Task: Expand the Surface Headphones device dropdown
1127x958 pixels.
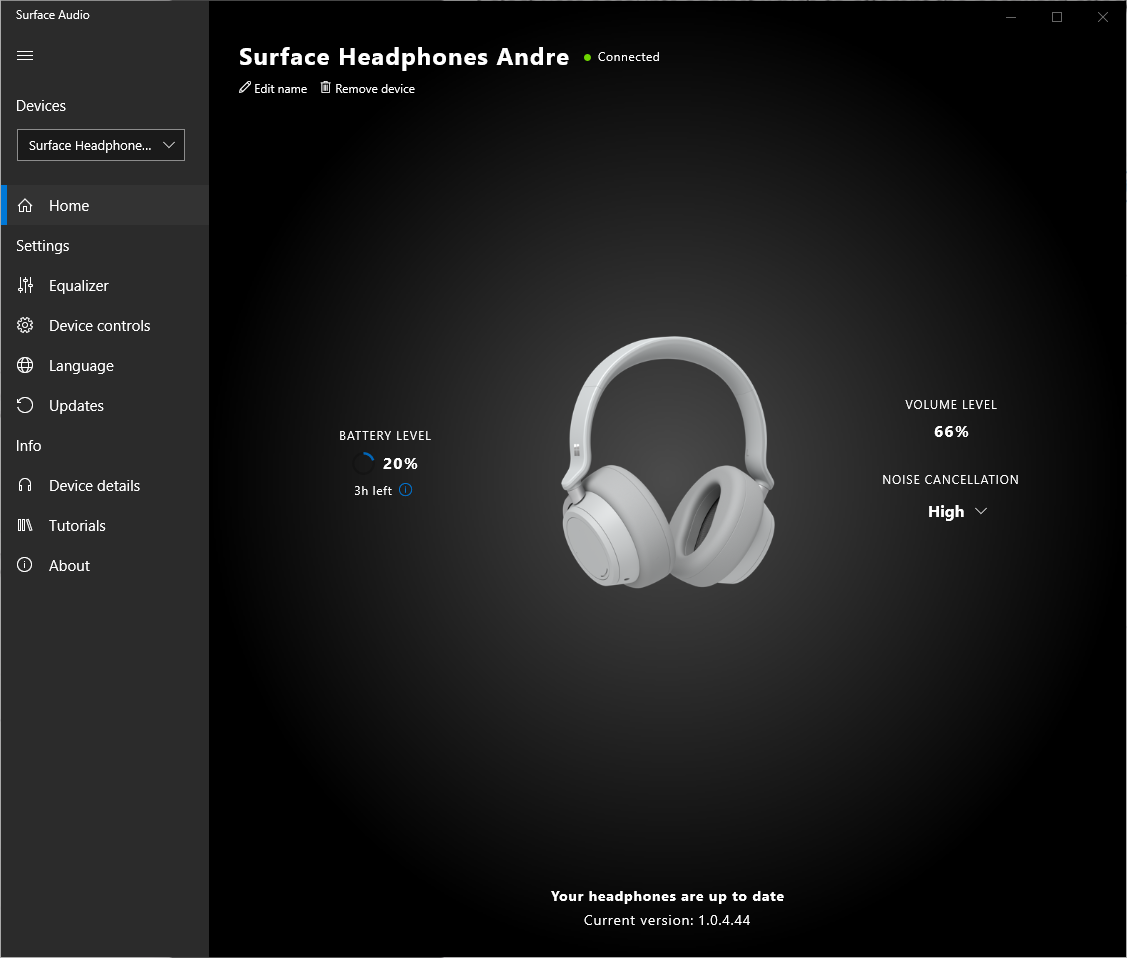Action: coord(101,145)
